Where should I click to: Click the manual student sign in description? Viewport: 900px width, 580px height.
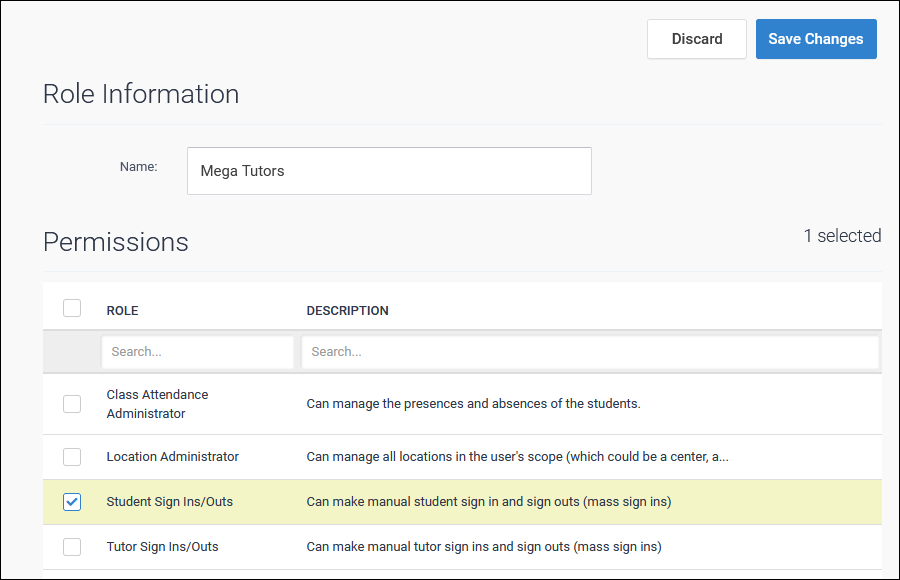click(488, 502)
